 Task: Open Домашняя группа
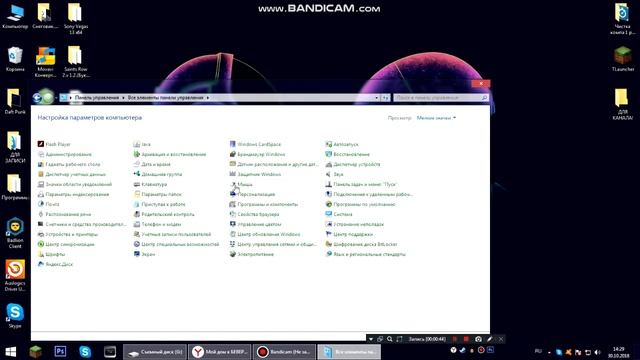(x=158, y=174)
